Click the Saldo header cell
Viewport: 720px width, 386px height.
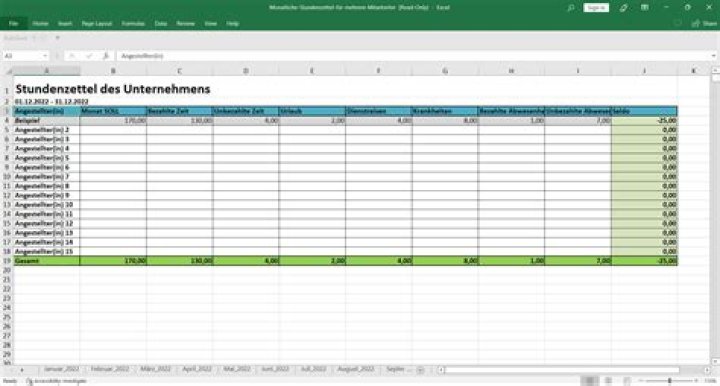(644, 111)
